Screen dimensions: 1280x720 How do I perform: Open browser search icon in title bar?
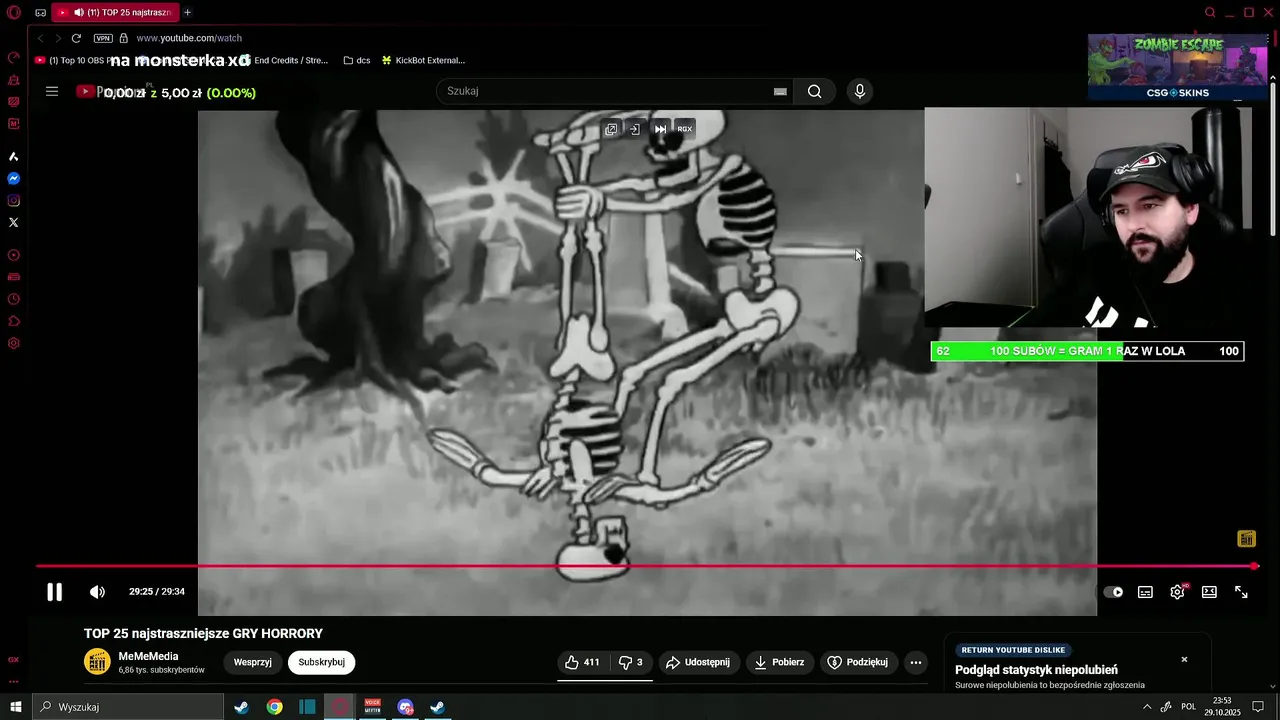tap(1210, 12)
